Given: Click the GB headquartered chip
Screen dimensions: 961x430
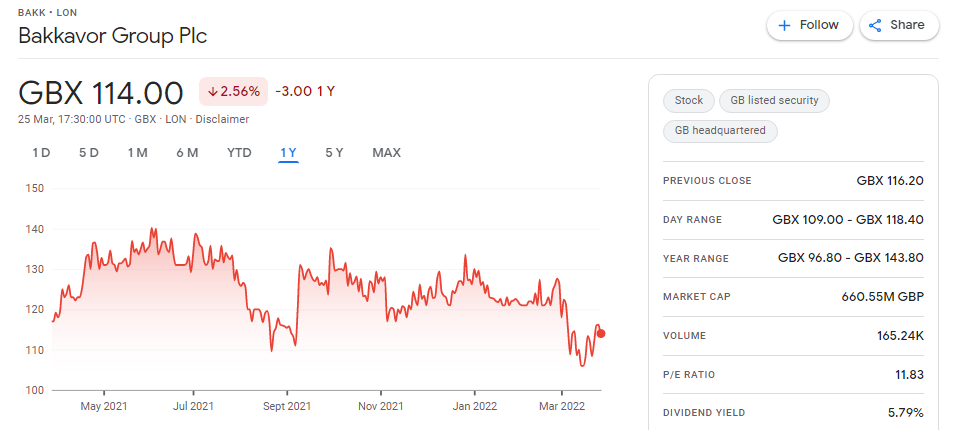Looking at the screenshot, I should [x=720, y=130].
